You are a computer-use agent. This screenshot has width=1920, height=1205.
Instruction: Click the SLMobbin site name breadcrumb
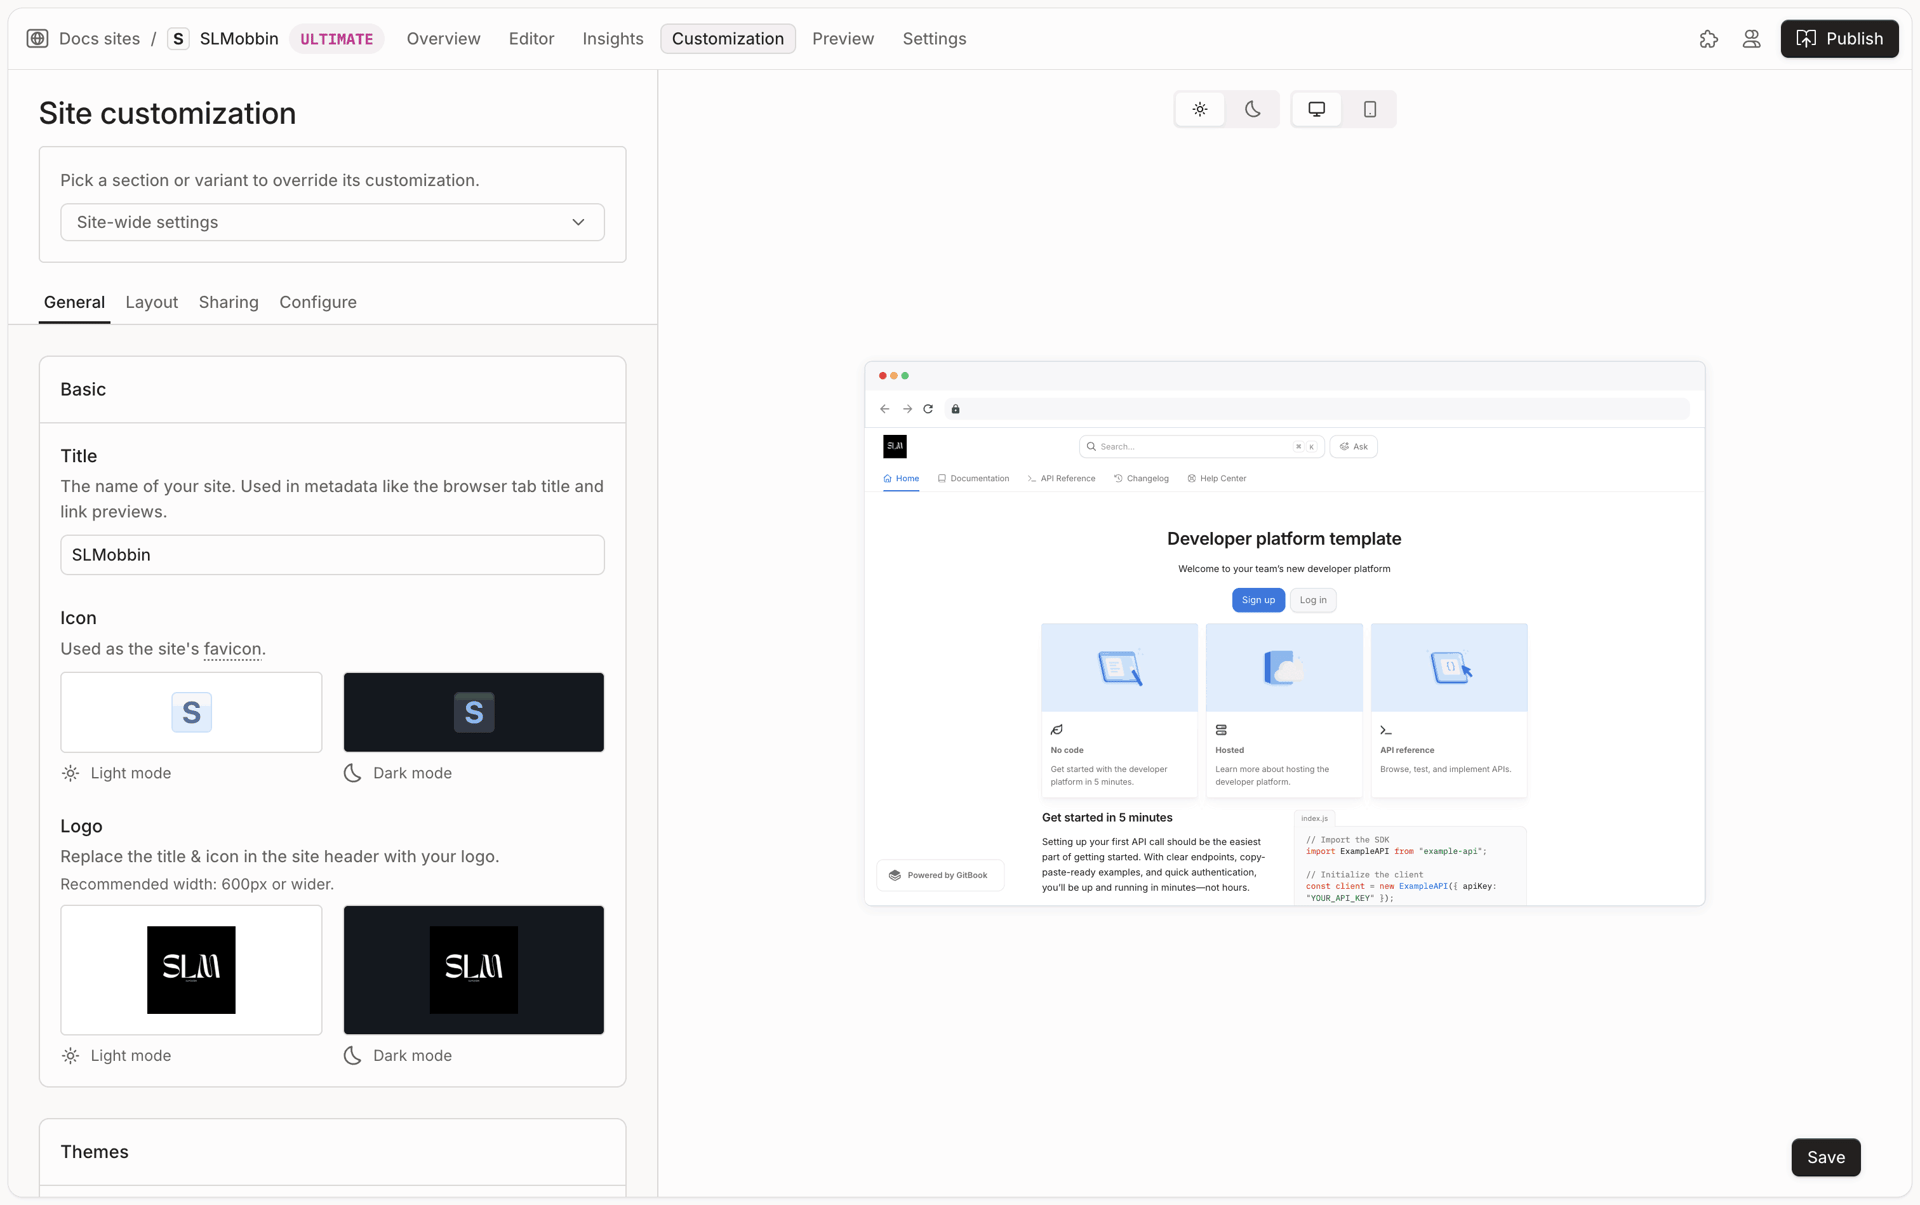(x=239, y=39)
